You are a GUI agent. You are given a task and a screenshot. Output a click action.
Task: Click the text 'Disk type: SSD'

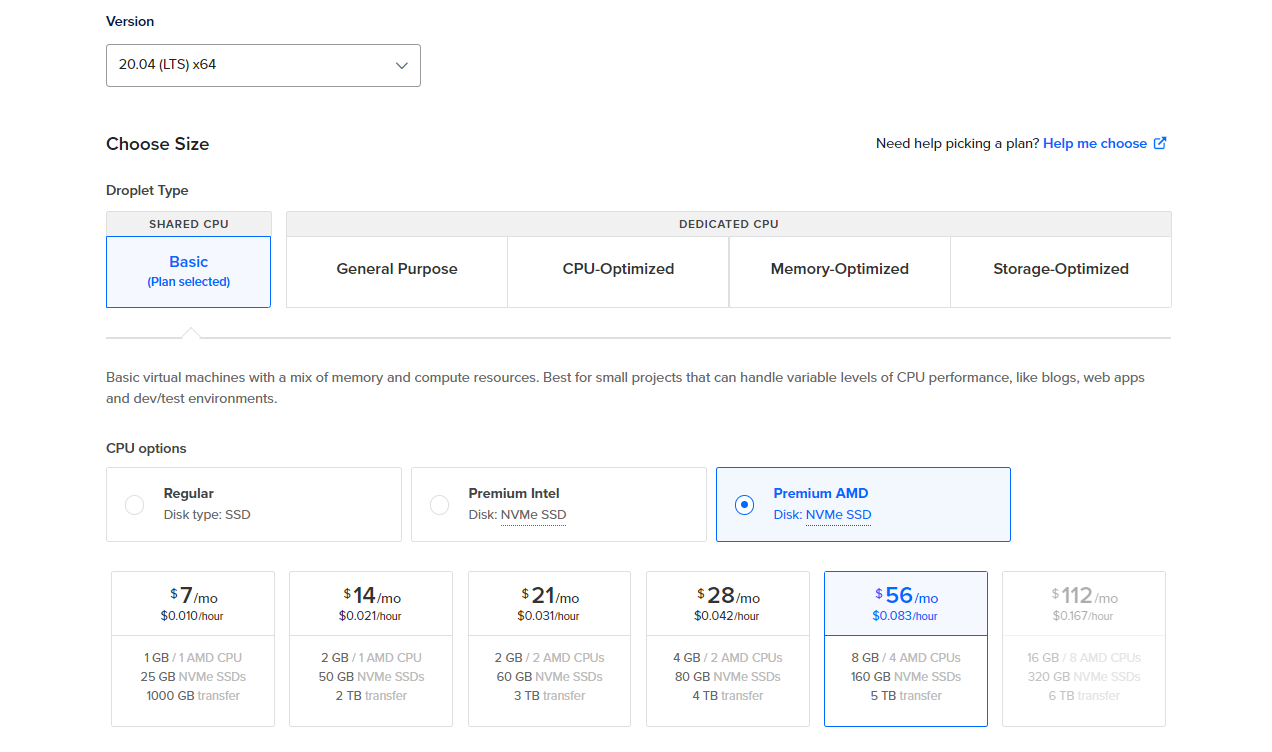[x=207, y=515]
